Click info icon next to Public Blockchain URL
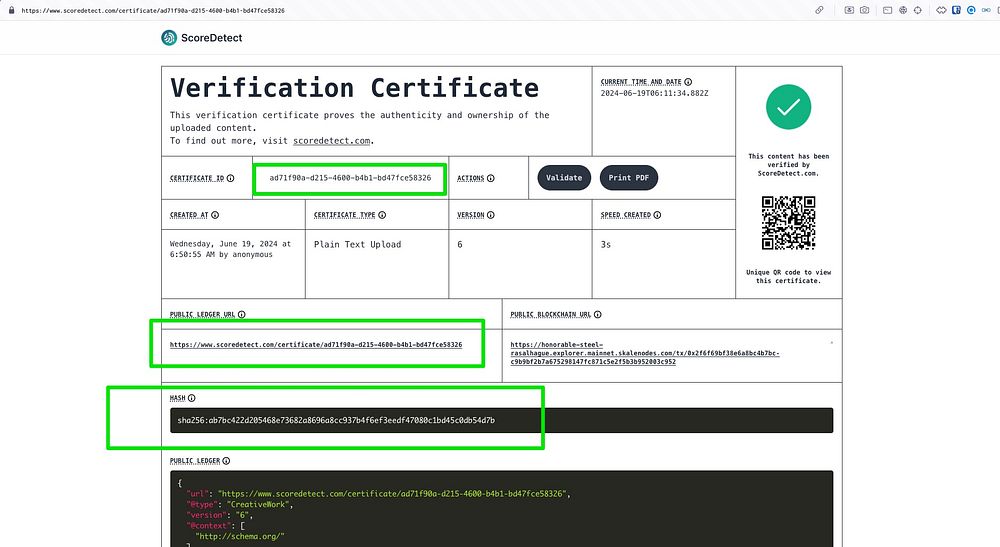 coord(598,314)
